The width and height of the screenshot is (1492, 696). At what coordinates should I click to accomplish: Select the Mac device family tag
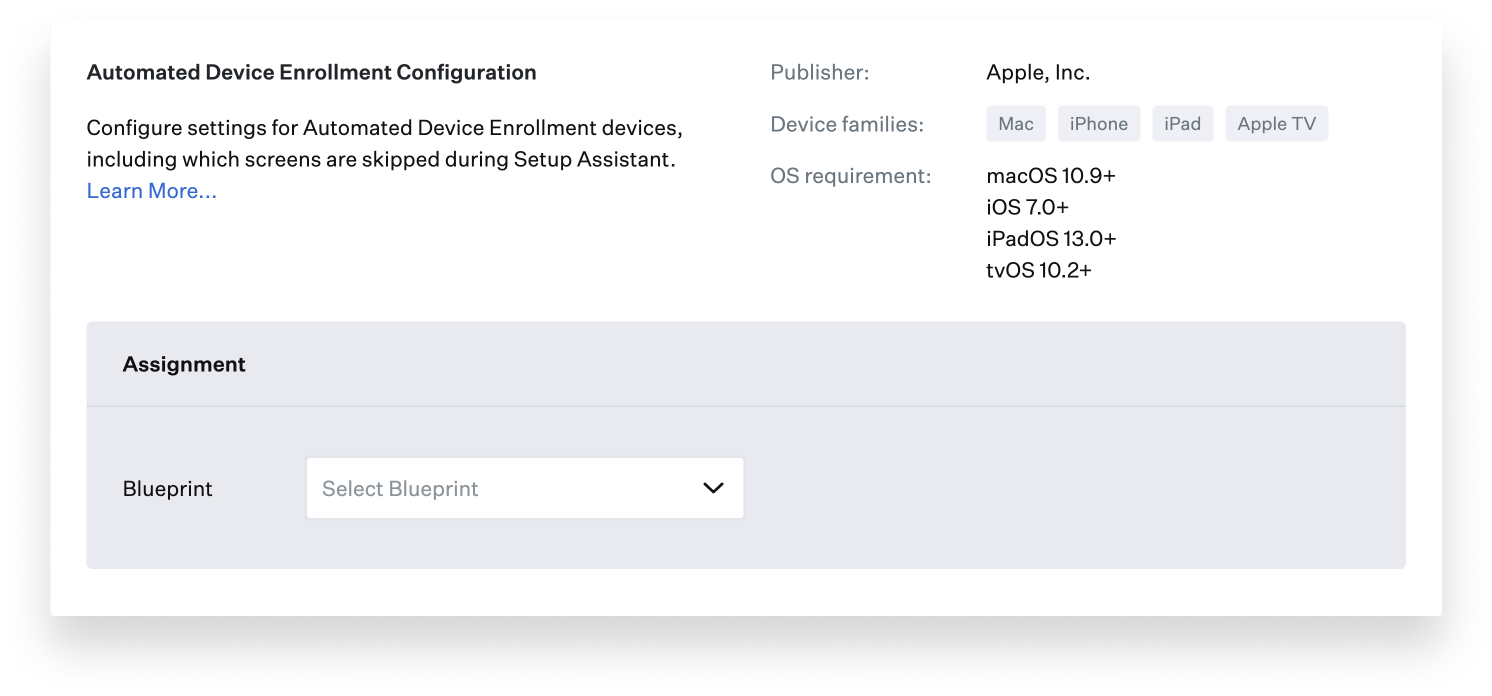click(x=1015, y=124)
